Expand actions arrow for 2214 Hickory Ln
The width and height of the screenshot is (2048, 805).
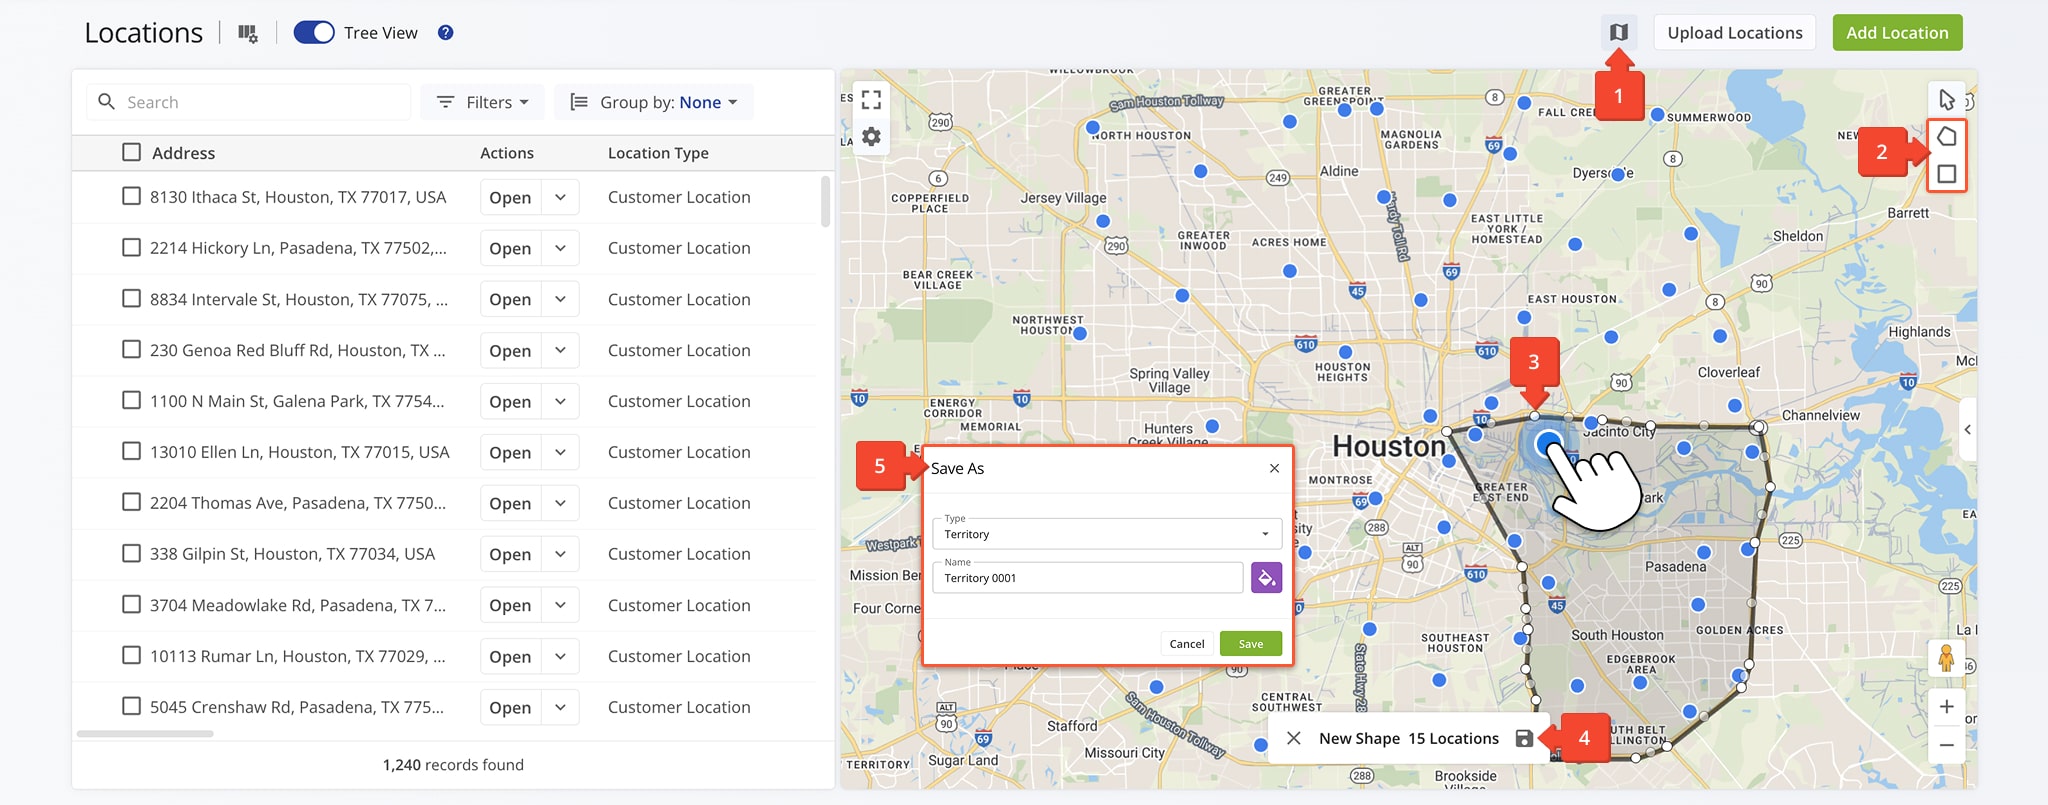[x=560, y=248]
